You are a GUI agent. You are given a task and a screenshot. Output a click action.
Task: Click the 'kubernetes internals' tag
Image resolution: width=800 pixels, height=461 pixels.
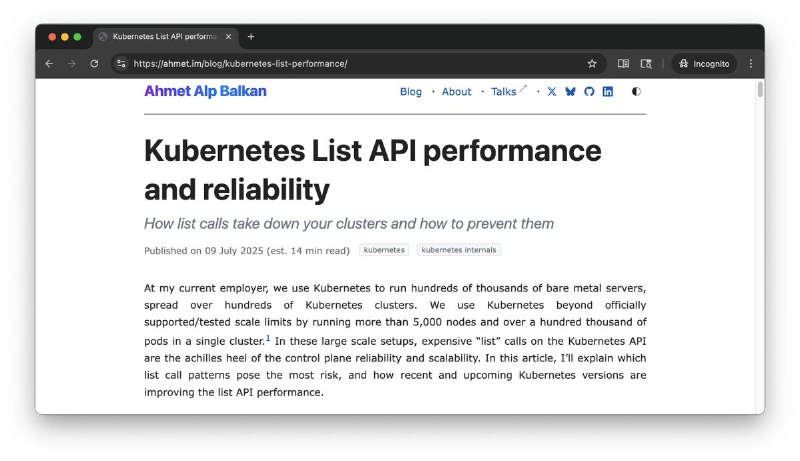tap(458, 250)
